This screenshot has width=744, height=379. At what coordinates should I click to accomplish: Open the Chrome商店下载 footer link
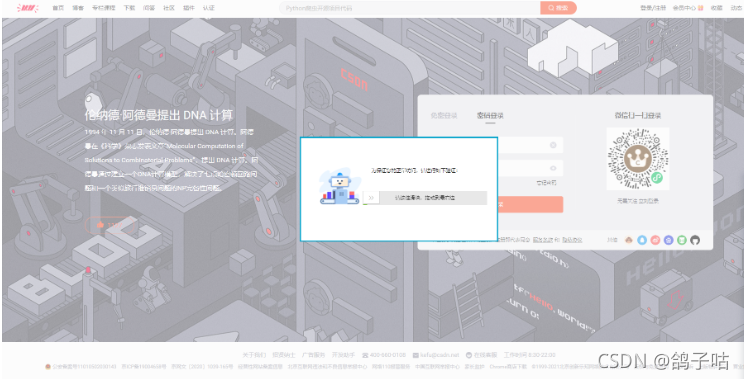coord(508,367)
